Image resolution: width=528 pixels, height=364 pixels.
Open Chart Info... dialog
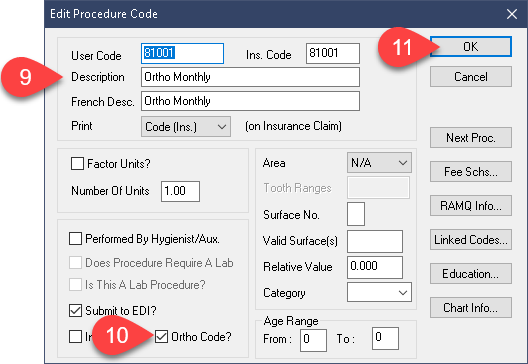point(470,307)
